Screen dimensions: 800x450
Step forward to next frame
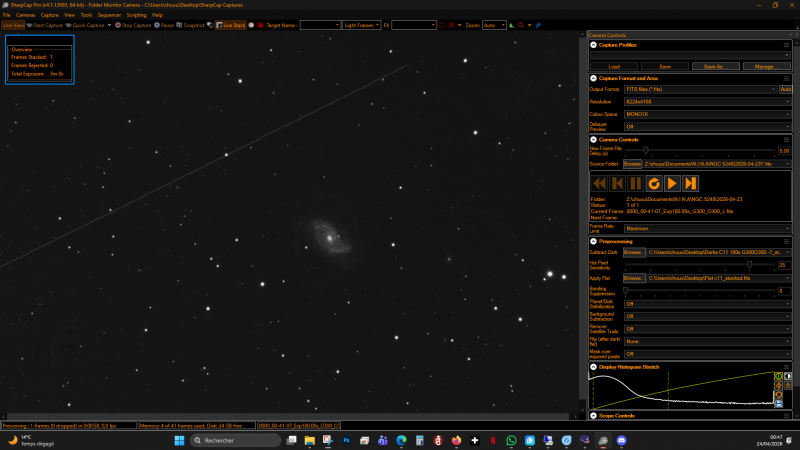(x=690, y=183)
